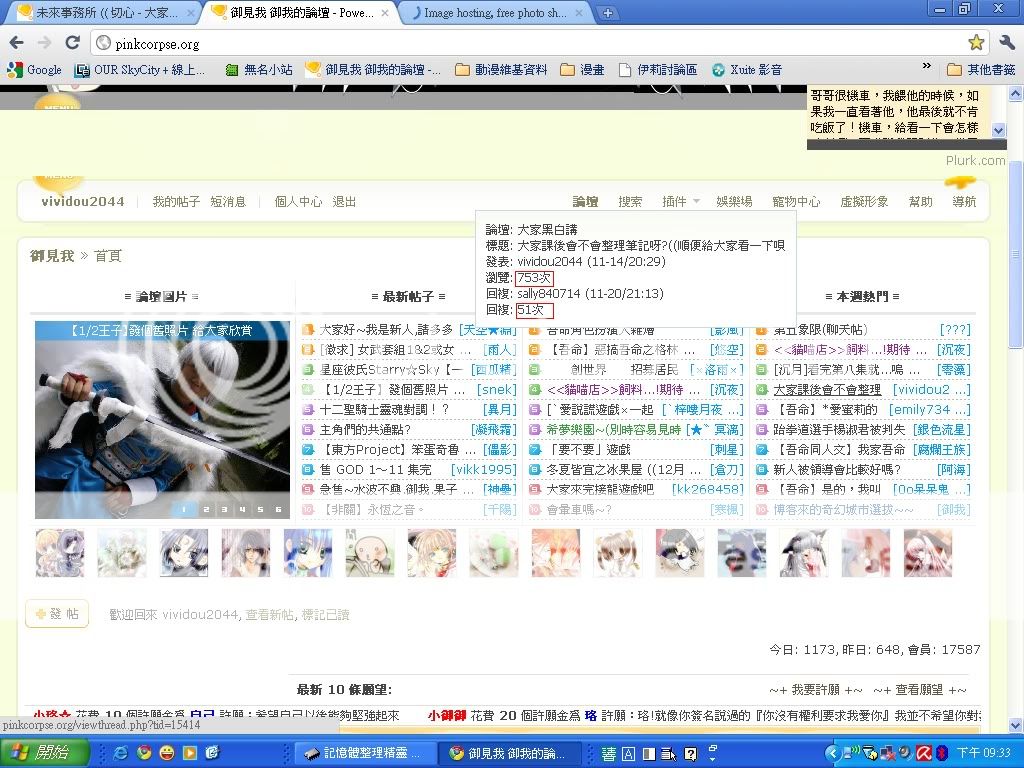Switch to the 未來事務所 browser tab
Screen dimensions: 1024x768
[x=104, y=12]
